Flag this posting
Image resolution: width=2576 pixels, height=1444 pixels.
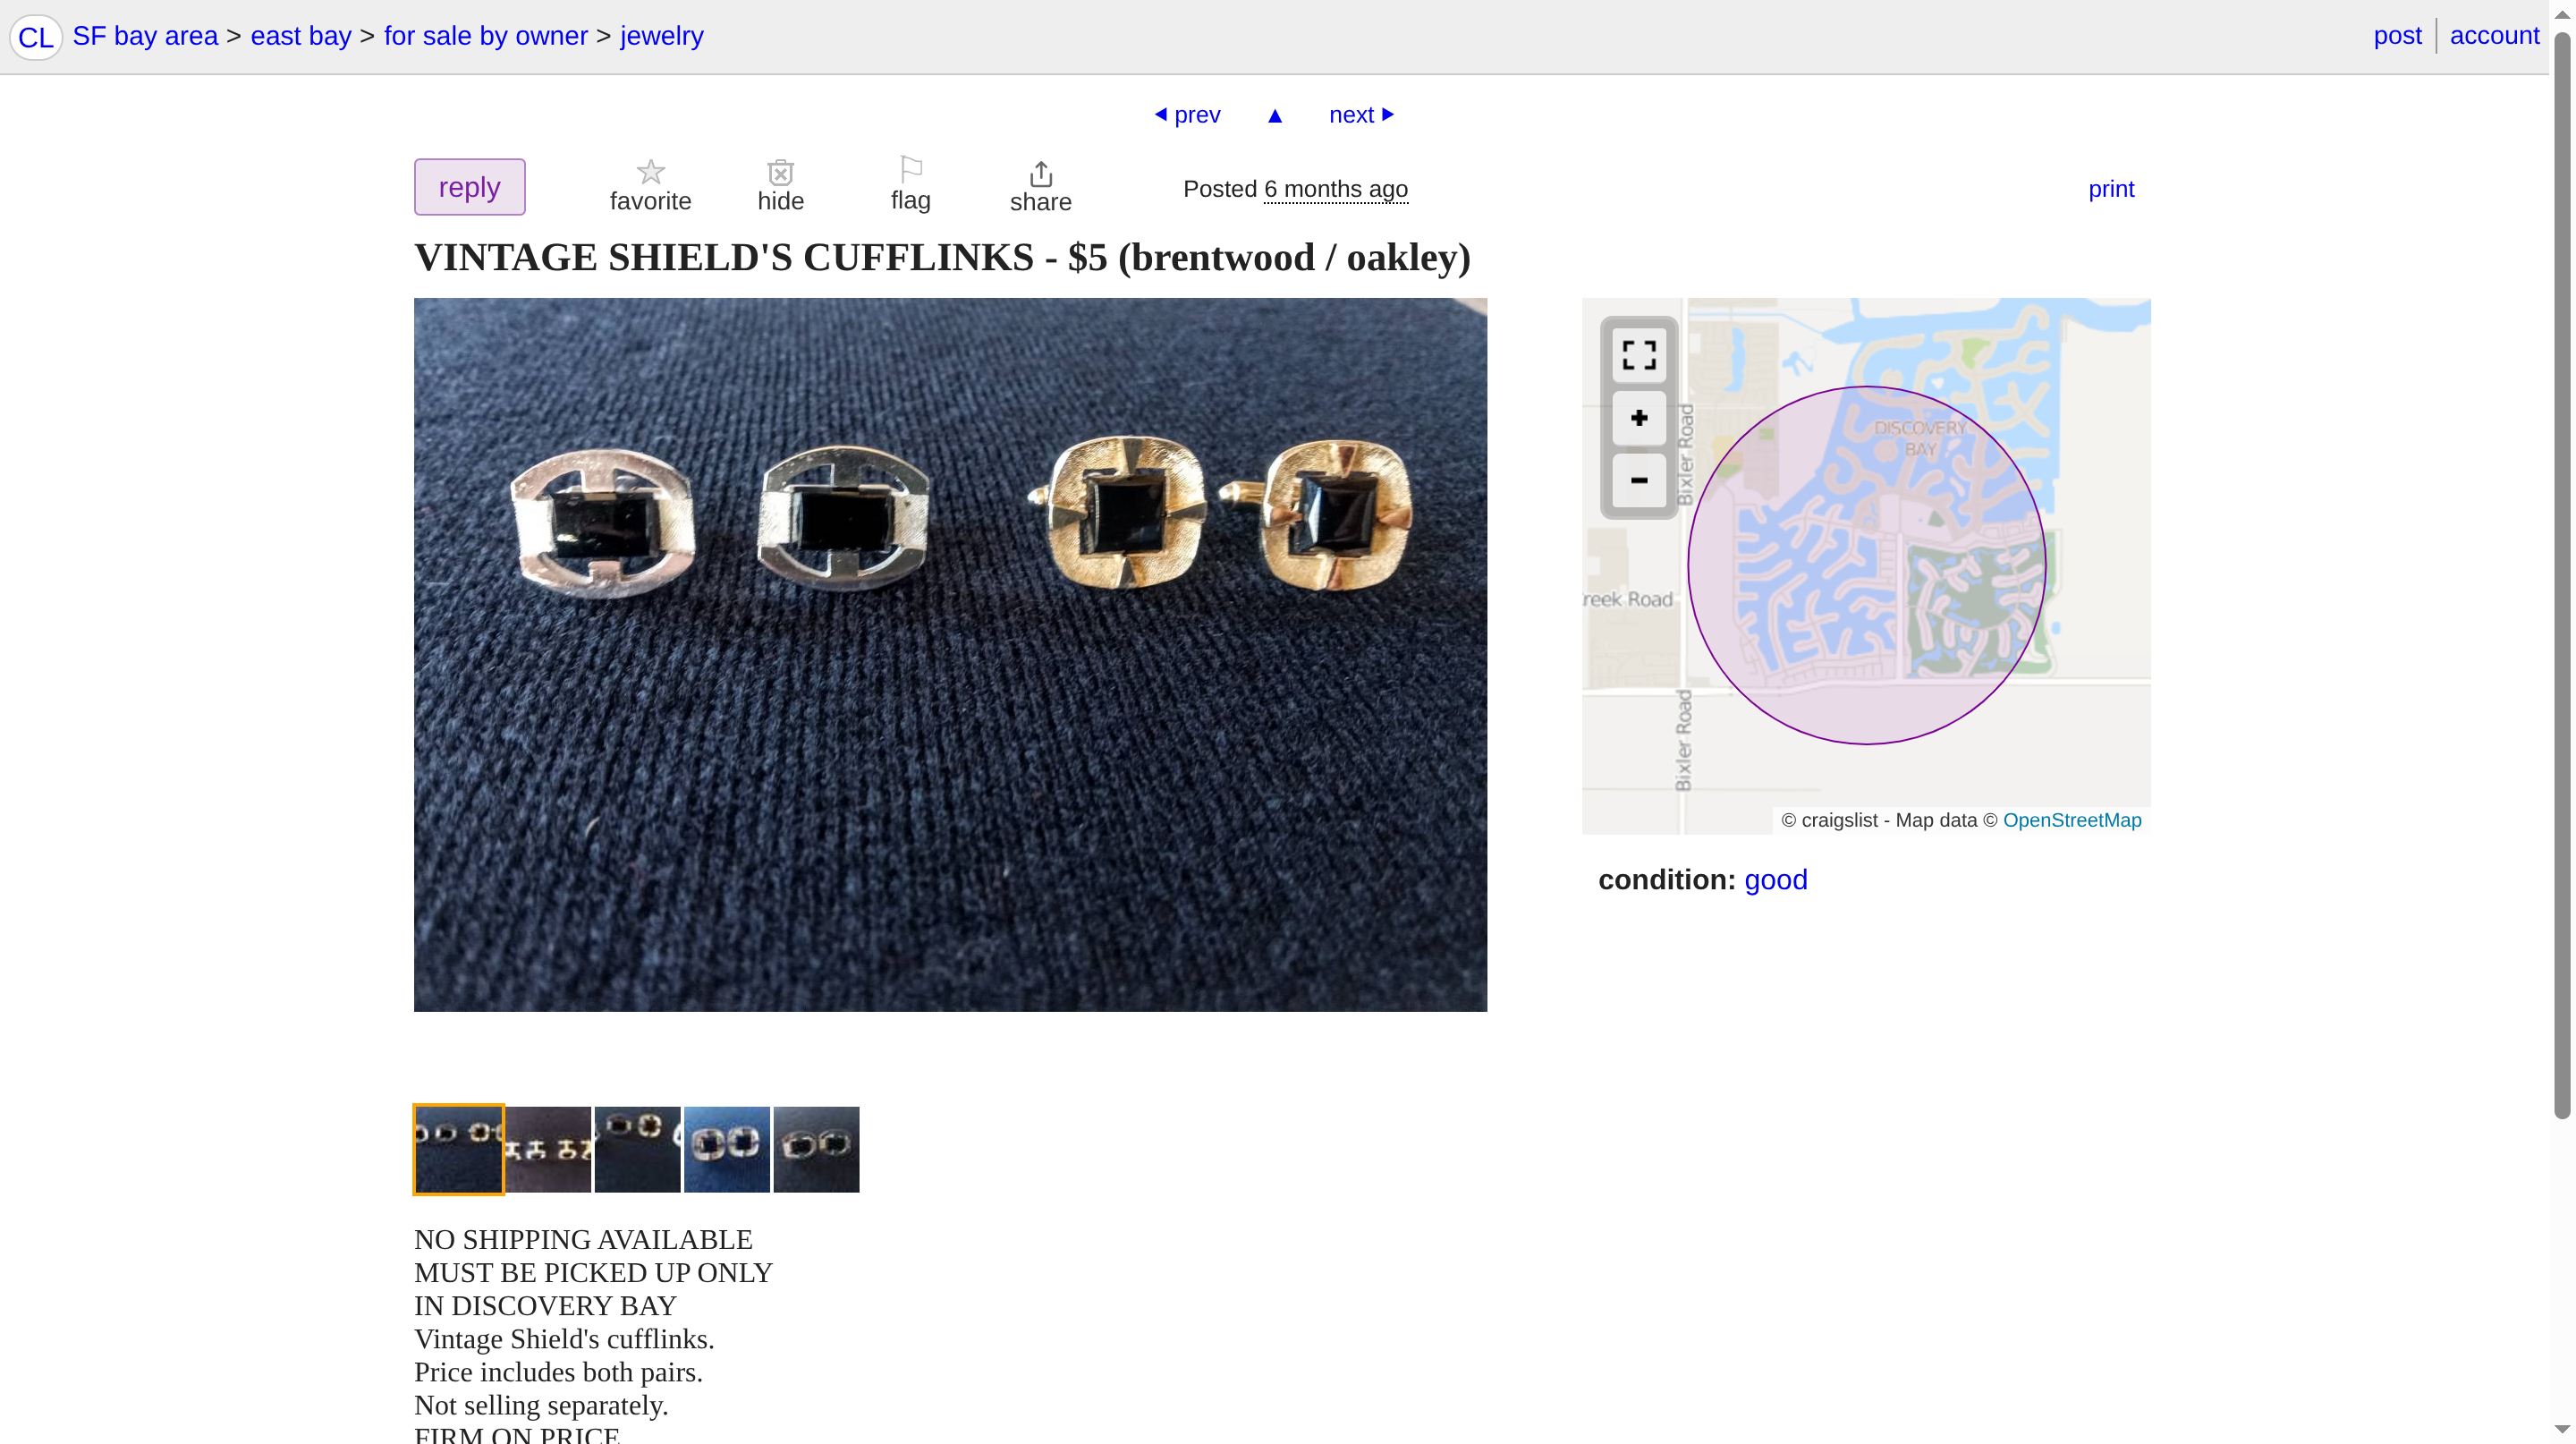(x=910, y=185)
